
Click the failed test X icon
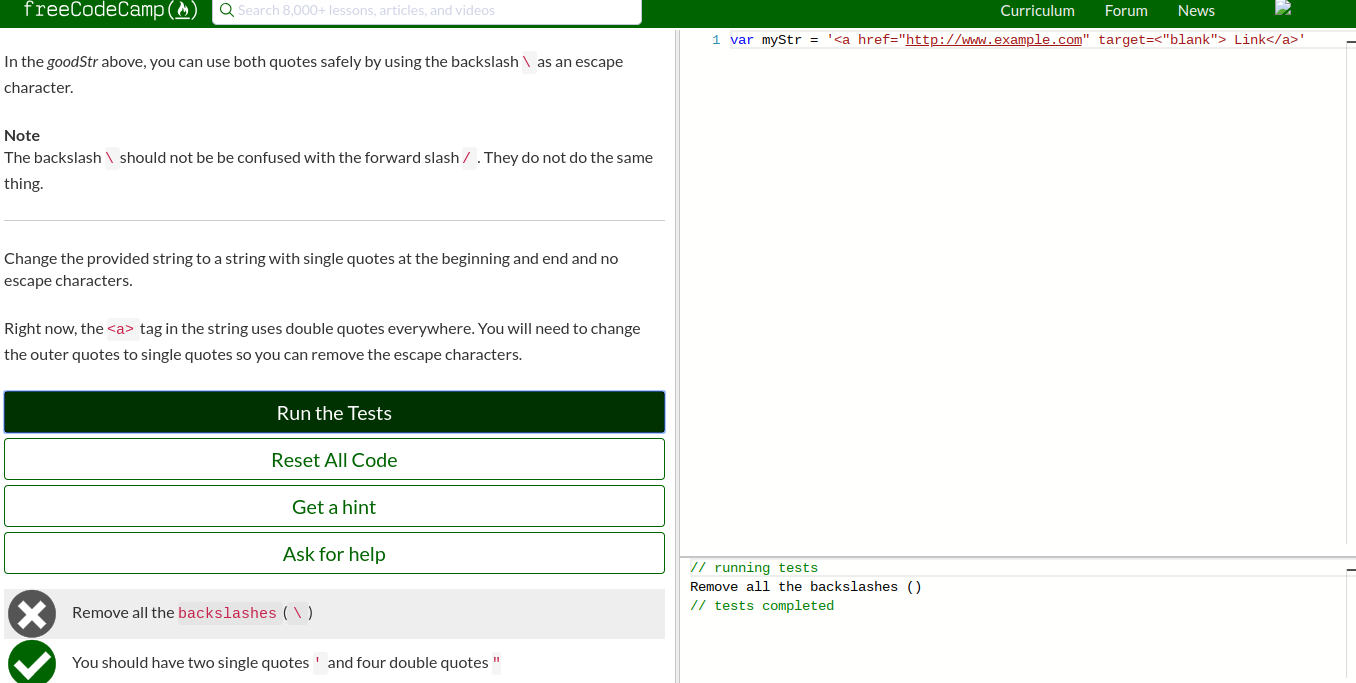coord(32,613)
